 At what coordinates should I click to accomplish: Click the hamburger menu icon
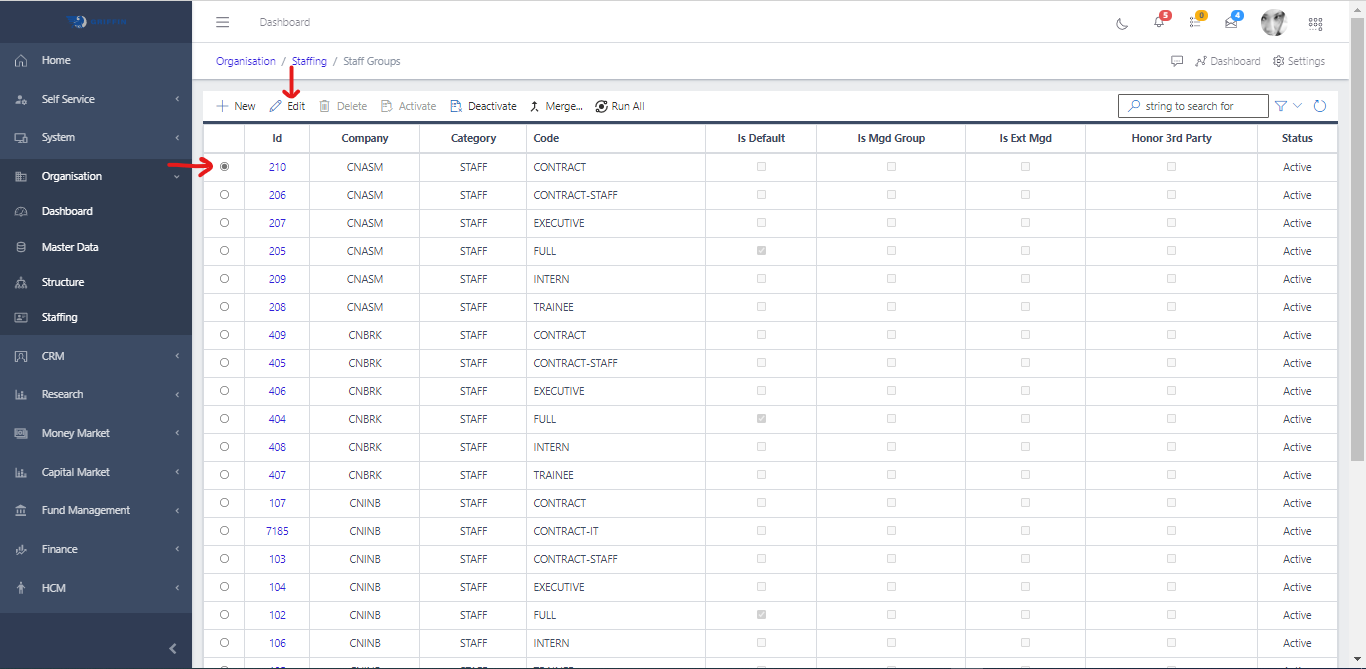(x=223, y=22)
